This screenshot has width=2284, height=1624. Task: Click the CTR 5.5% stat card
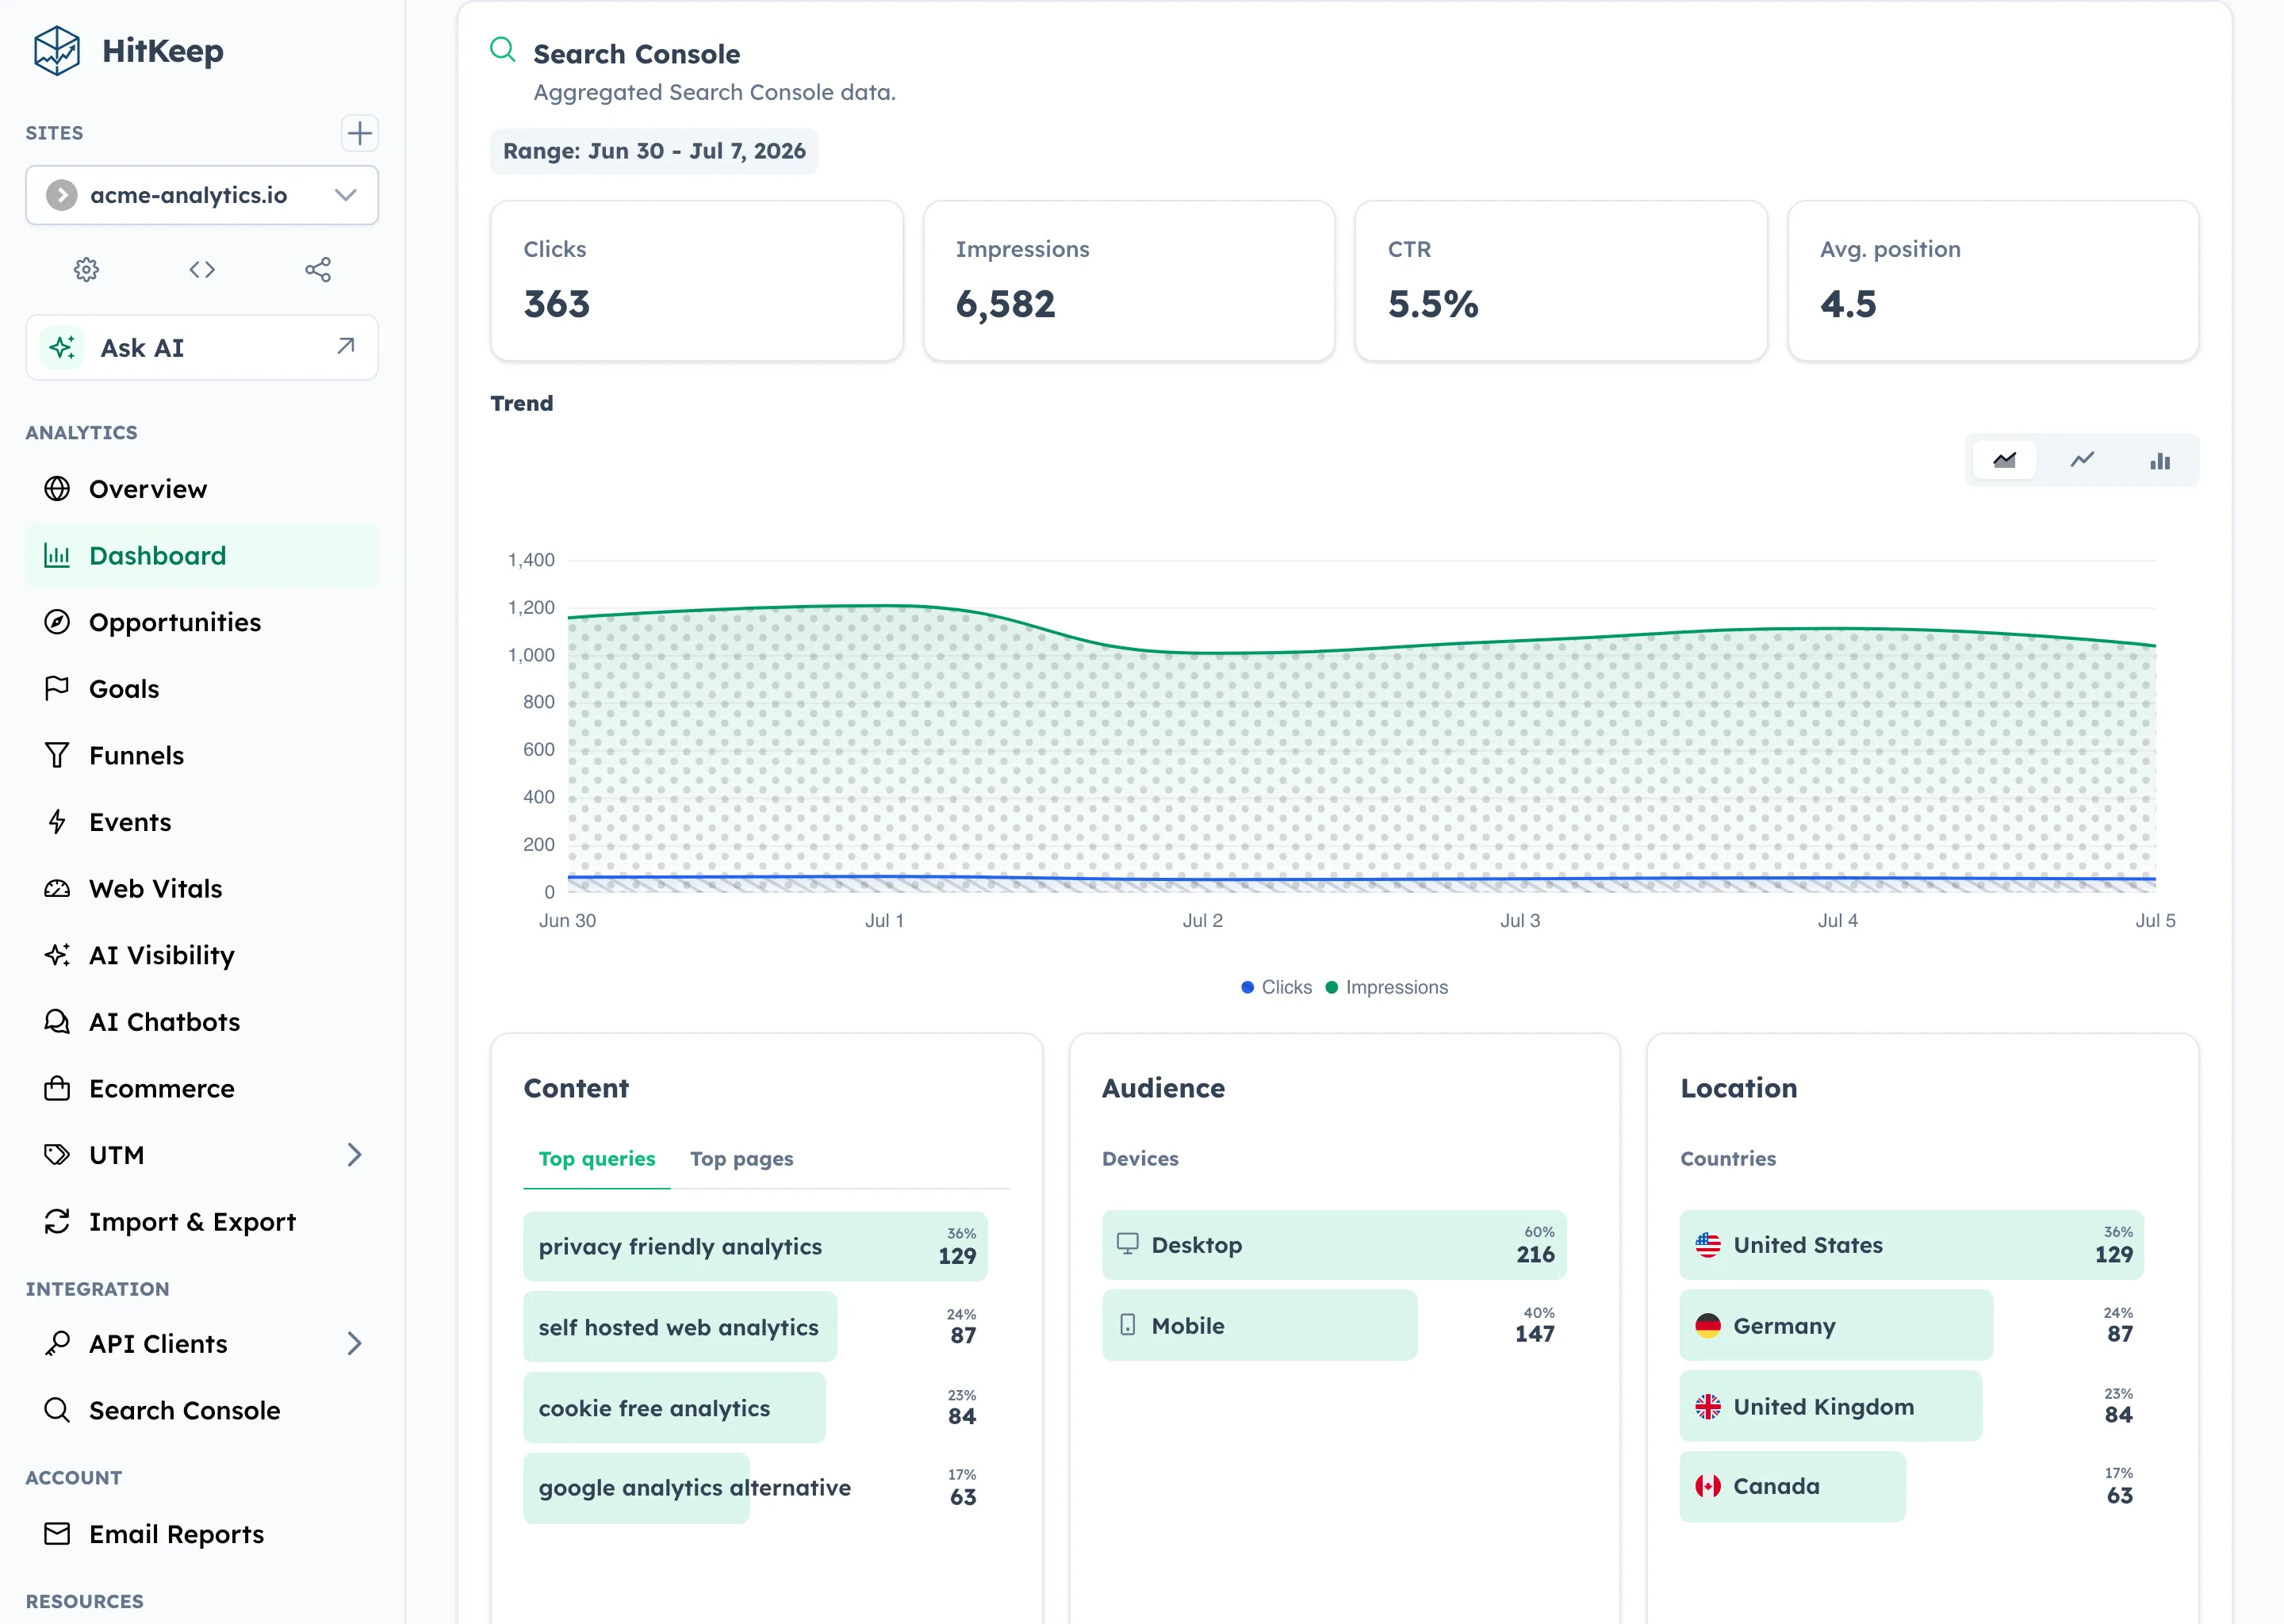(1561, 281)
